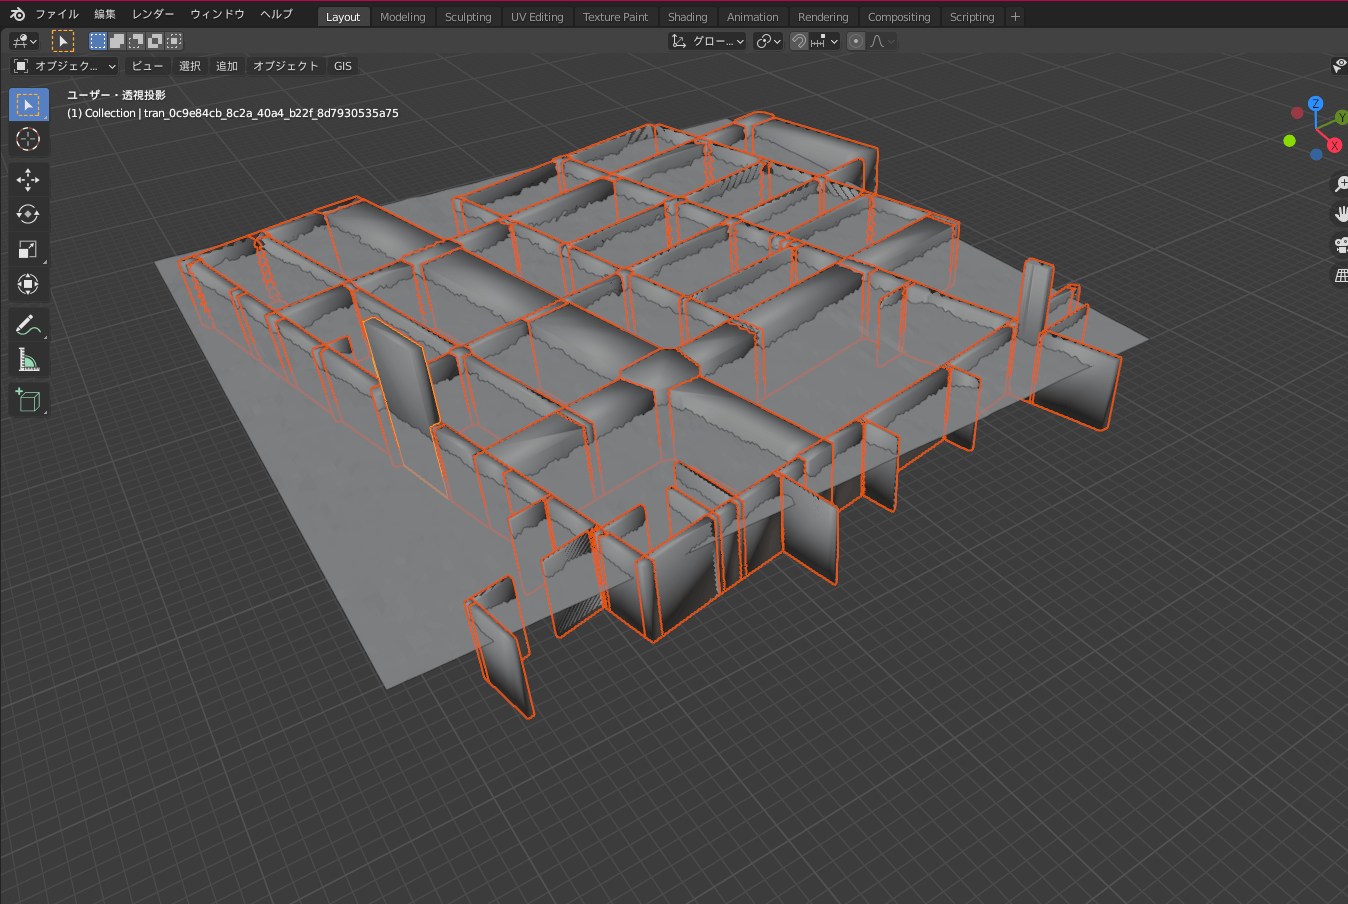The width and height of the screenshot is (1348, 904).
Task: Choose the Move tool
Action: (x=28, y=180)
